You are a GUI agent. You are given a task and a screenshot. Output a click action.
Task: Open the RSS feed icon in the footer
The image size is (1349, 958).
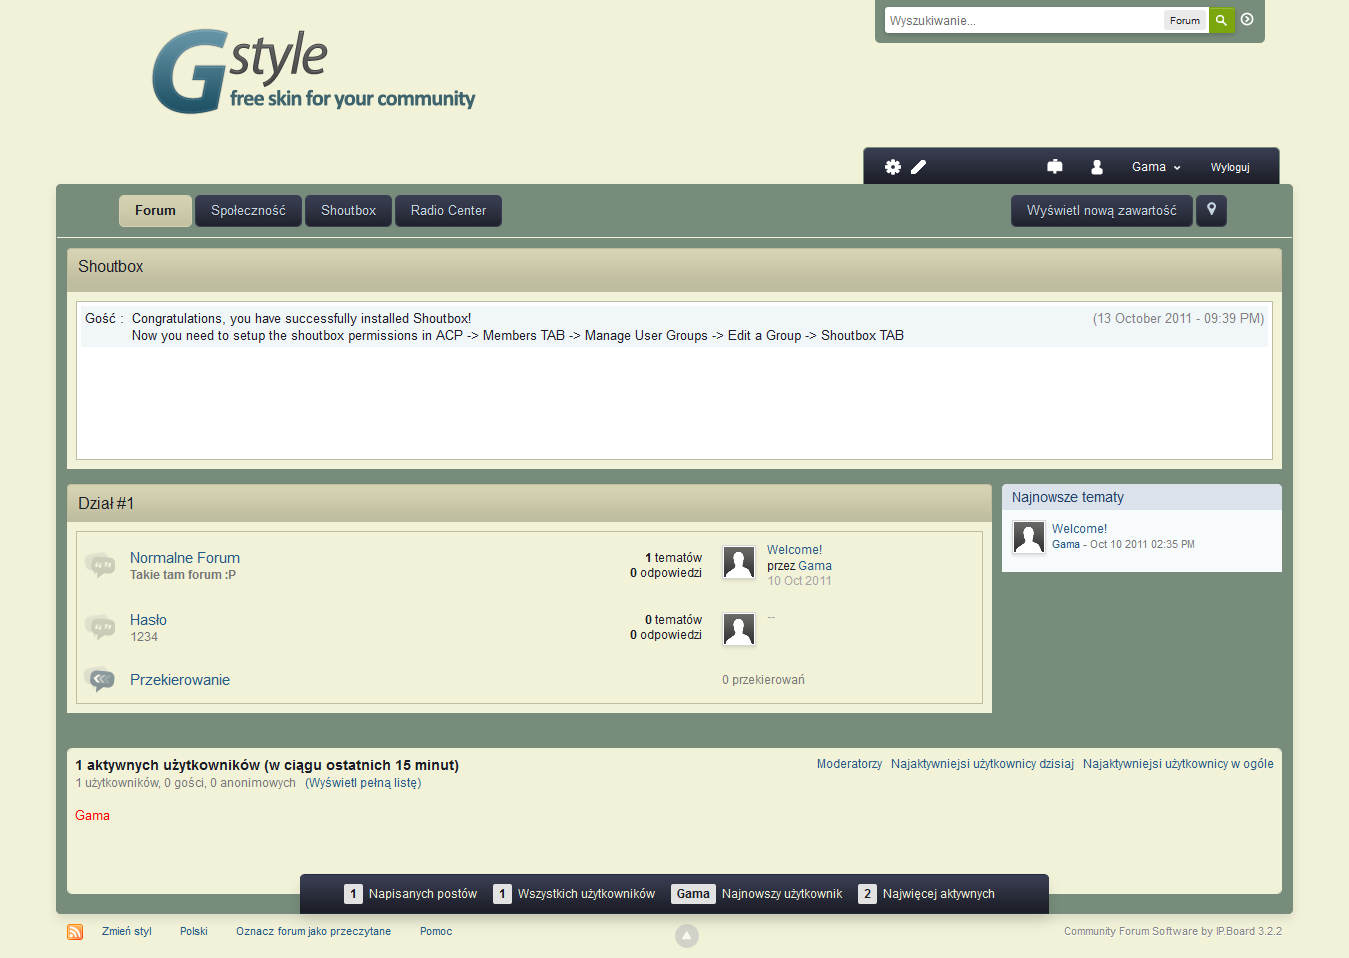75,931
